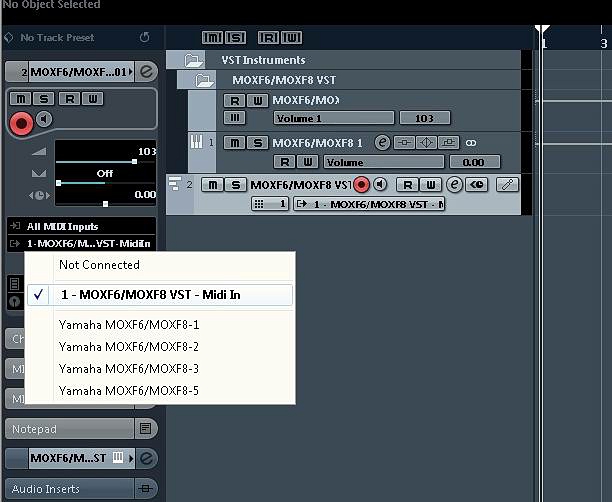Open the track preset icon beside No Track Preset
The width and height of the screenshot is (612, 502).
(9, 38)
